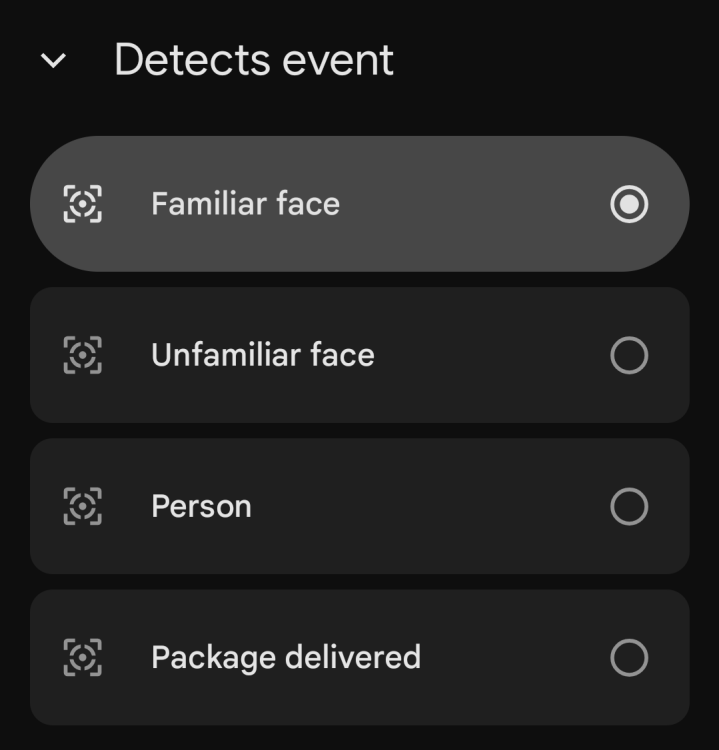Image resolution: width=719 pixels, height=750 pixels.
Task: Enable the Package delivered radio button
Action: [x=629, y=657]
